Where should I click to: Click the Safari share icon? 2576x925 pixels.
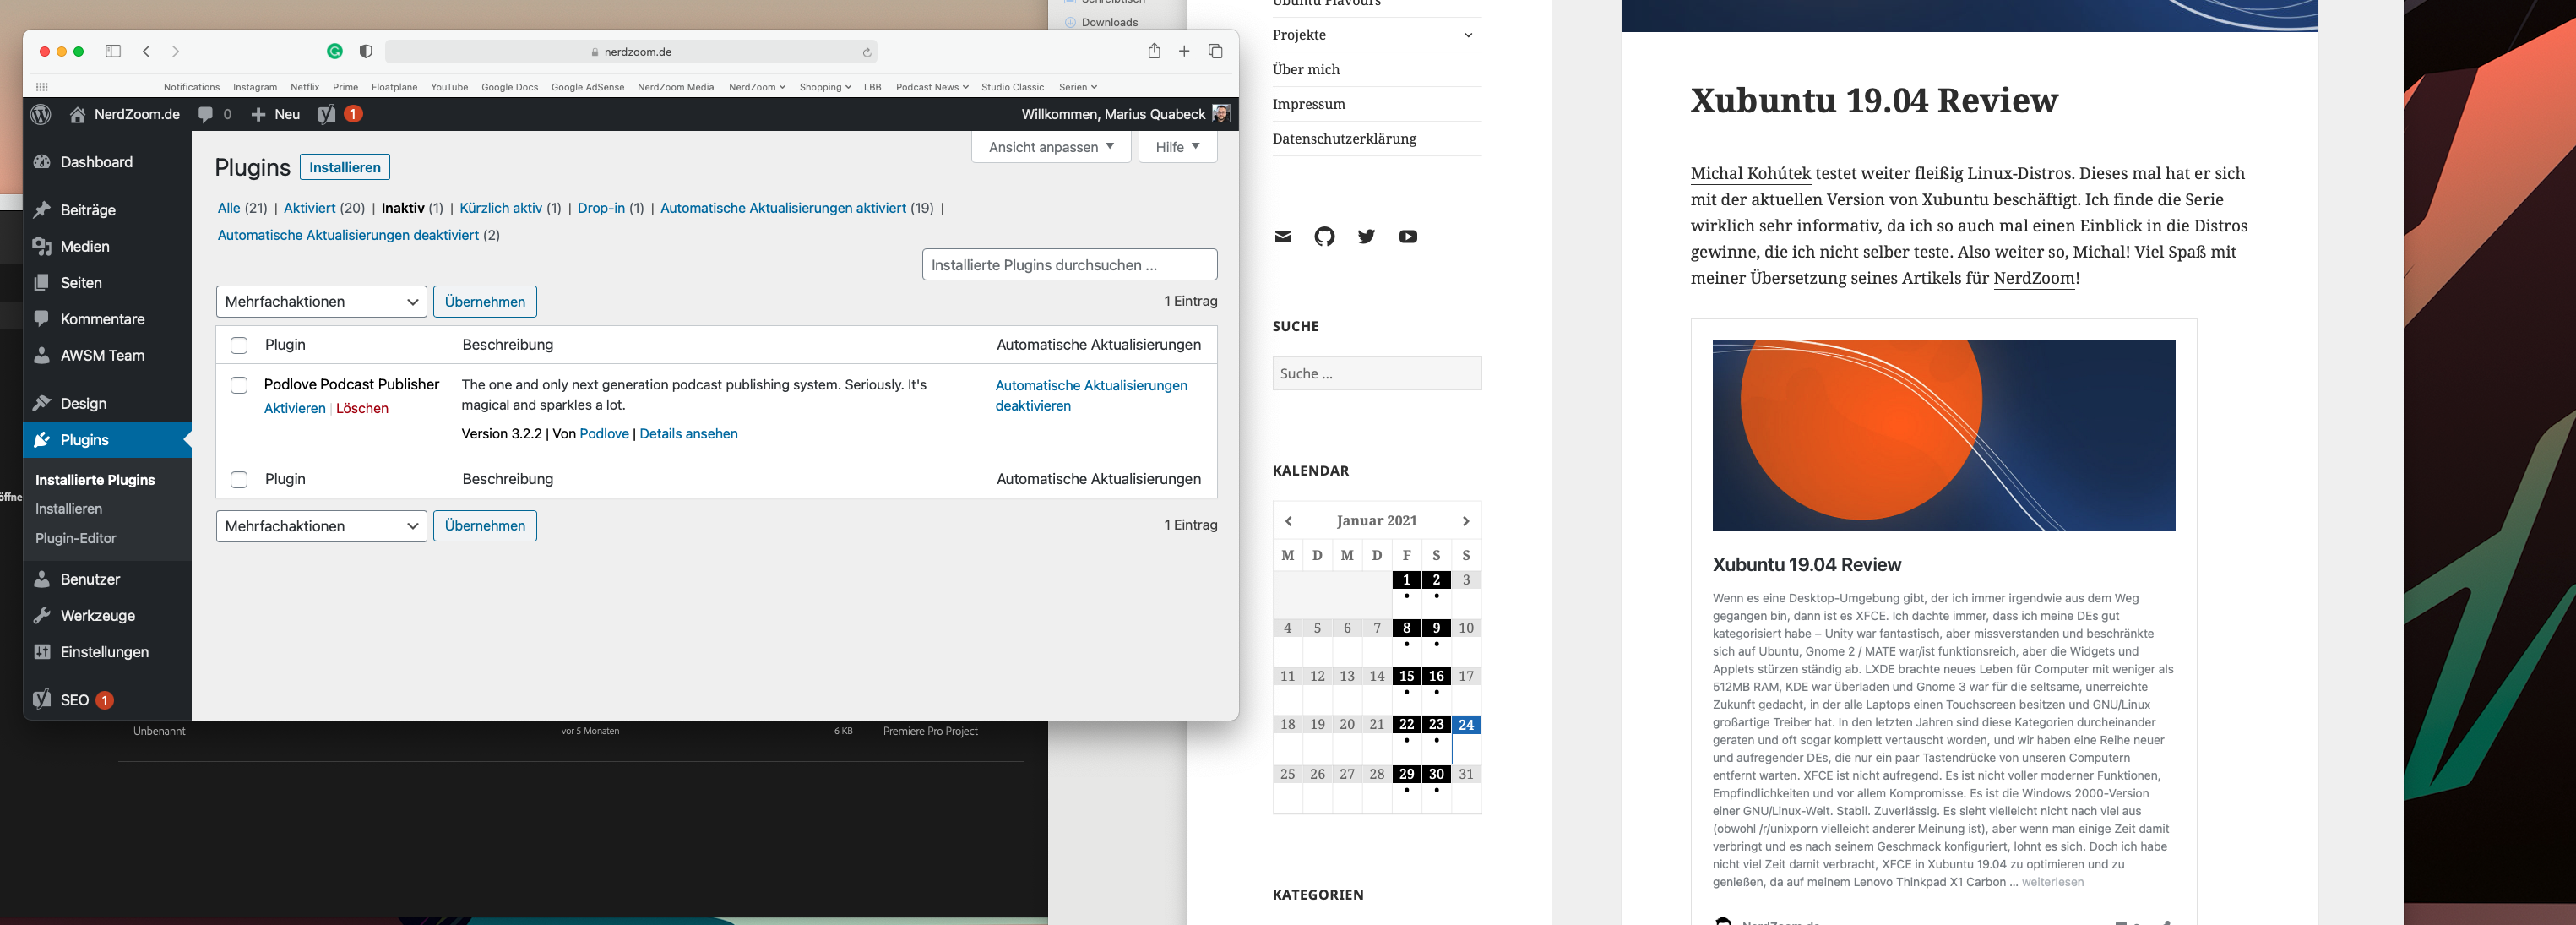pos(1153,51)
